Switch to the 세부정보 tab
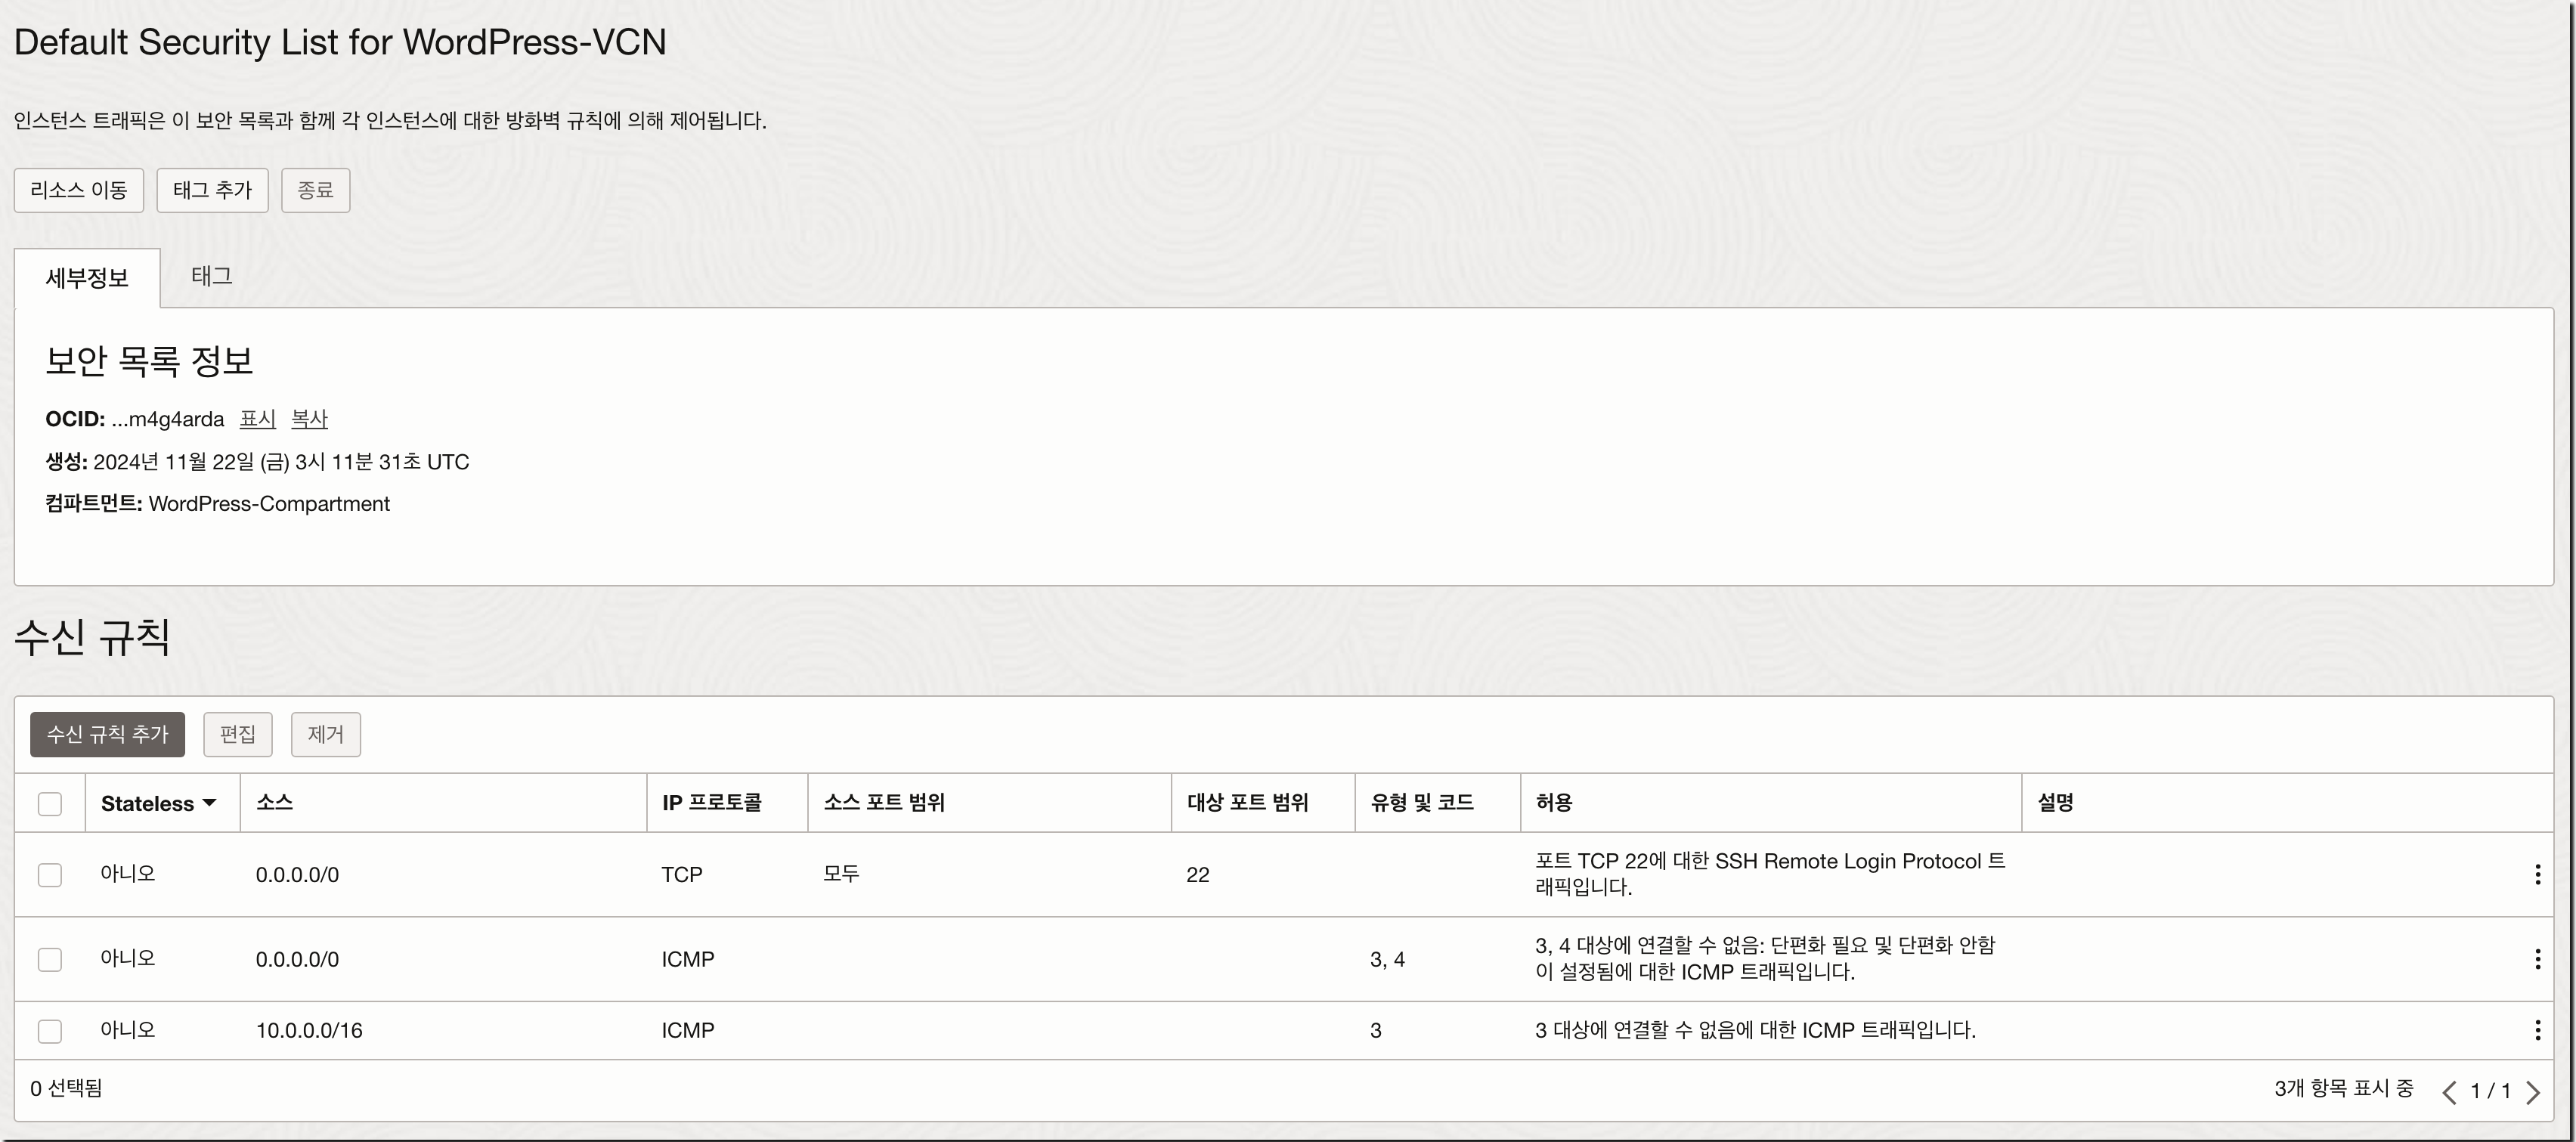Image resolution: width=2576 pixels, height=1142 pixels. (87, 278)
